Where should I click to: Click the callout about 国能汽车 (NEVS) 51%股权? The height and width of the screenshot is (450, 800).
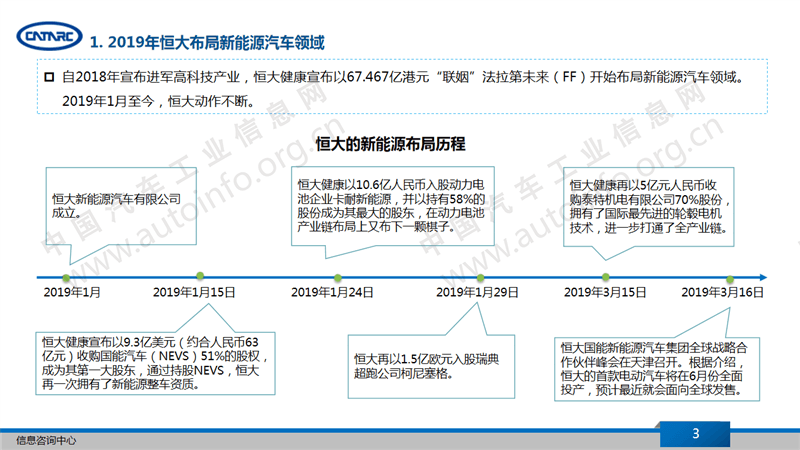(x=155, y=363)
